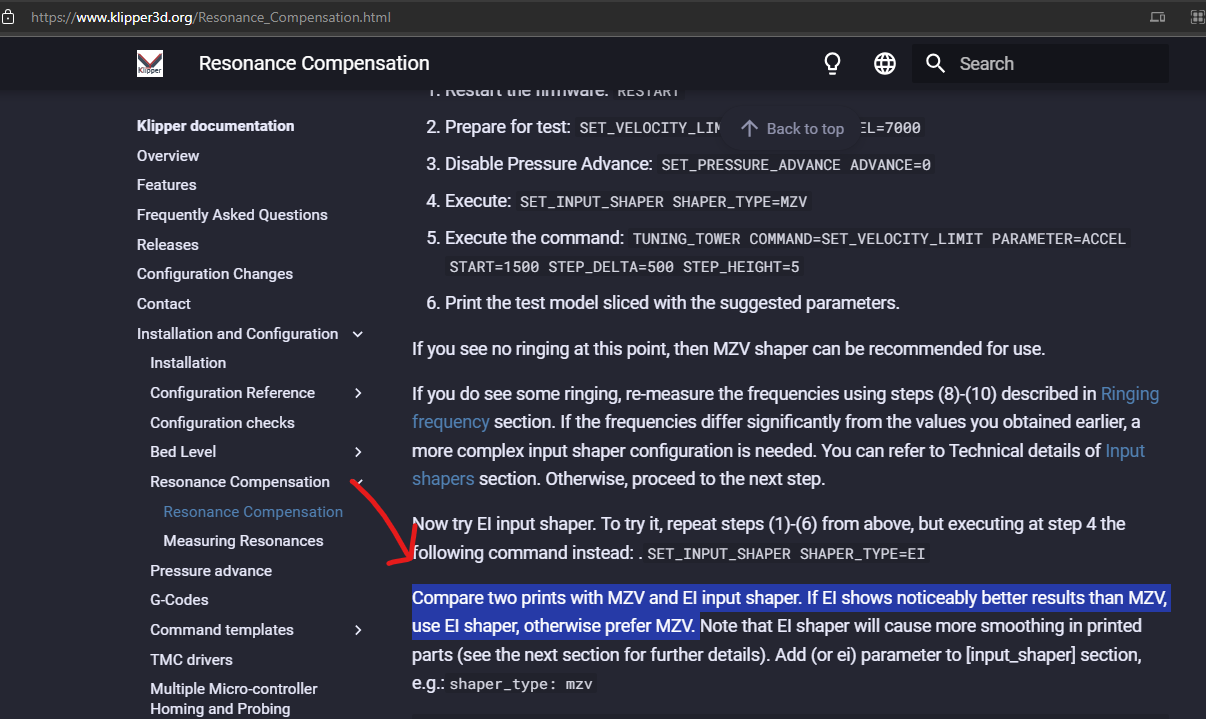
Task: Expand the Configuration Reference chevron
Action: (x=358, y=393)
